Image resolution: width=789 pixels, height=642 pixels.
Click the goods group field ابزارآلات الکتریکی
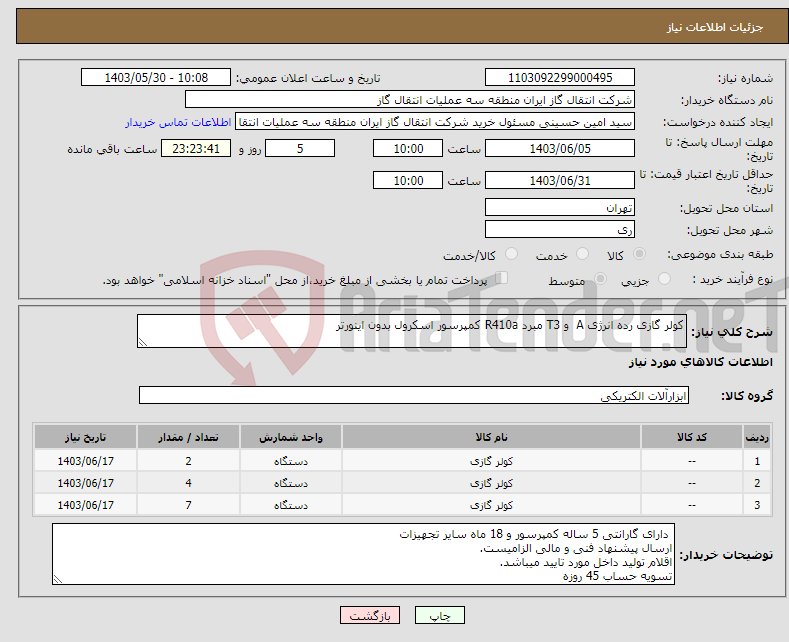point(414,395)
